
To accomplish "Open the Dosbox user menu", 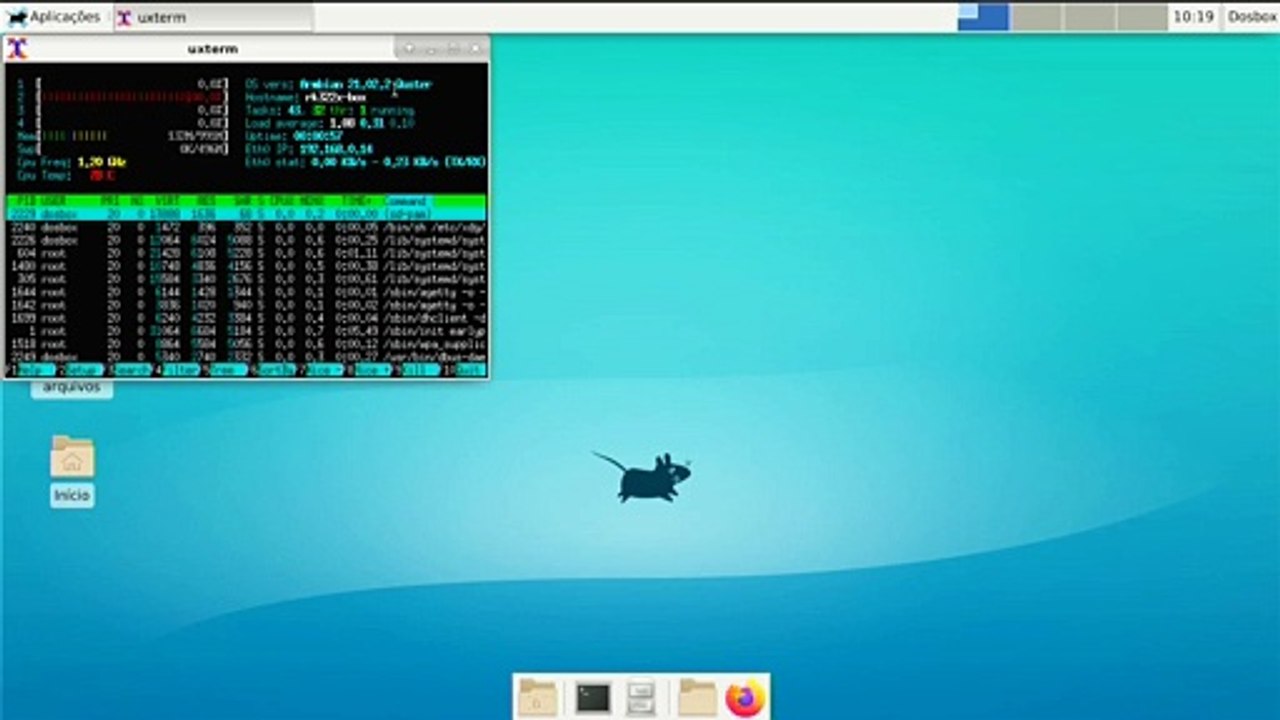I will [x=1252, y=17].
